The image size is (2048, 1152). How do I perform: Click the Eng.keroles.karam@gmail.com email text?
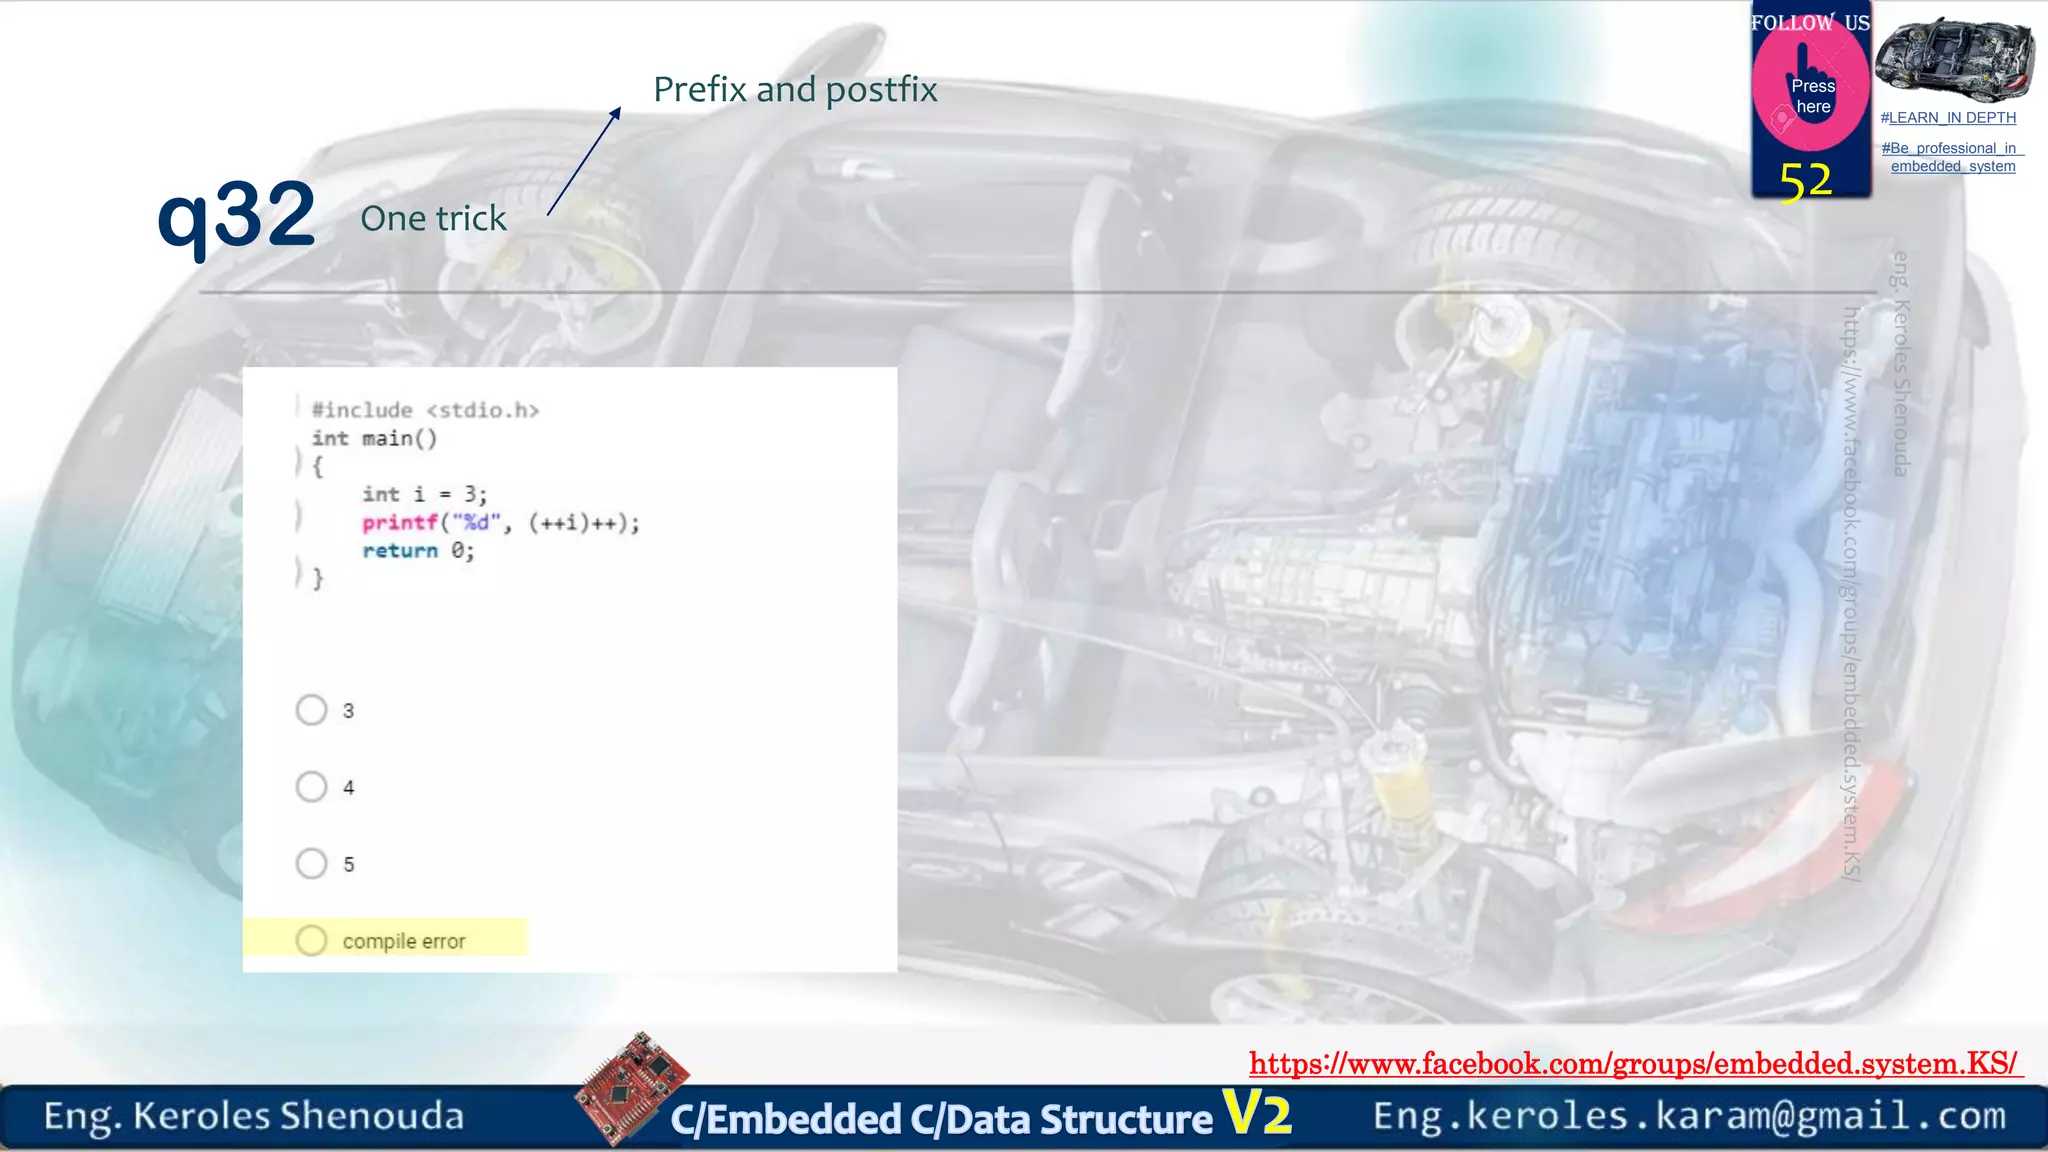(1689, 1115)
